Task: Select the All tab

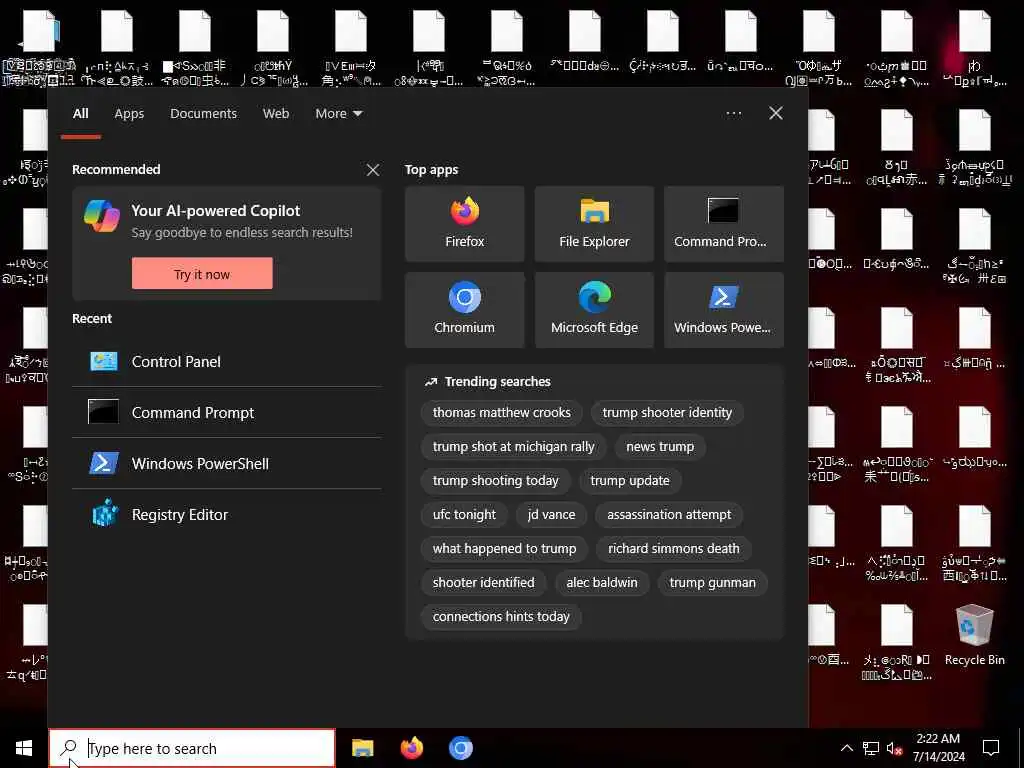Action: pos(80,114)
